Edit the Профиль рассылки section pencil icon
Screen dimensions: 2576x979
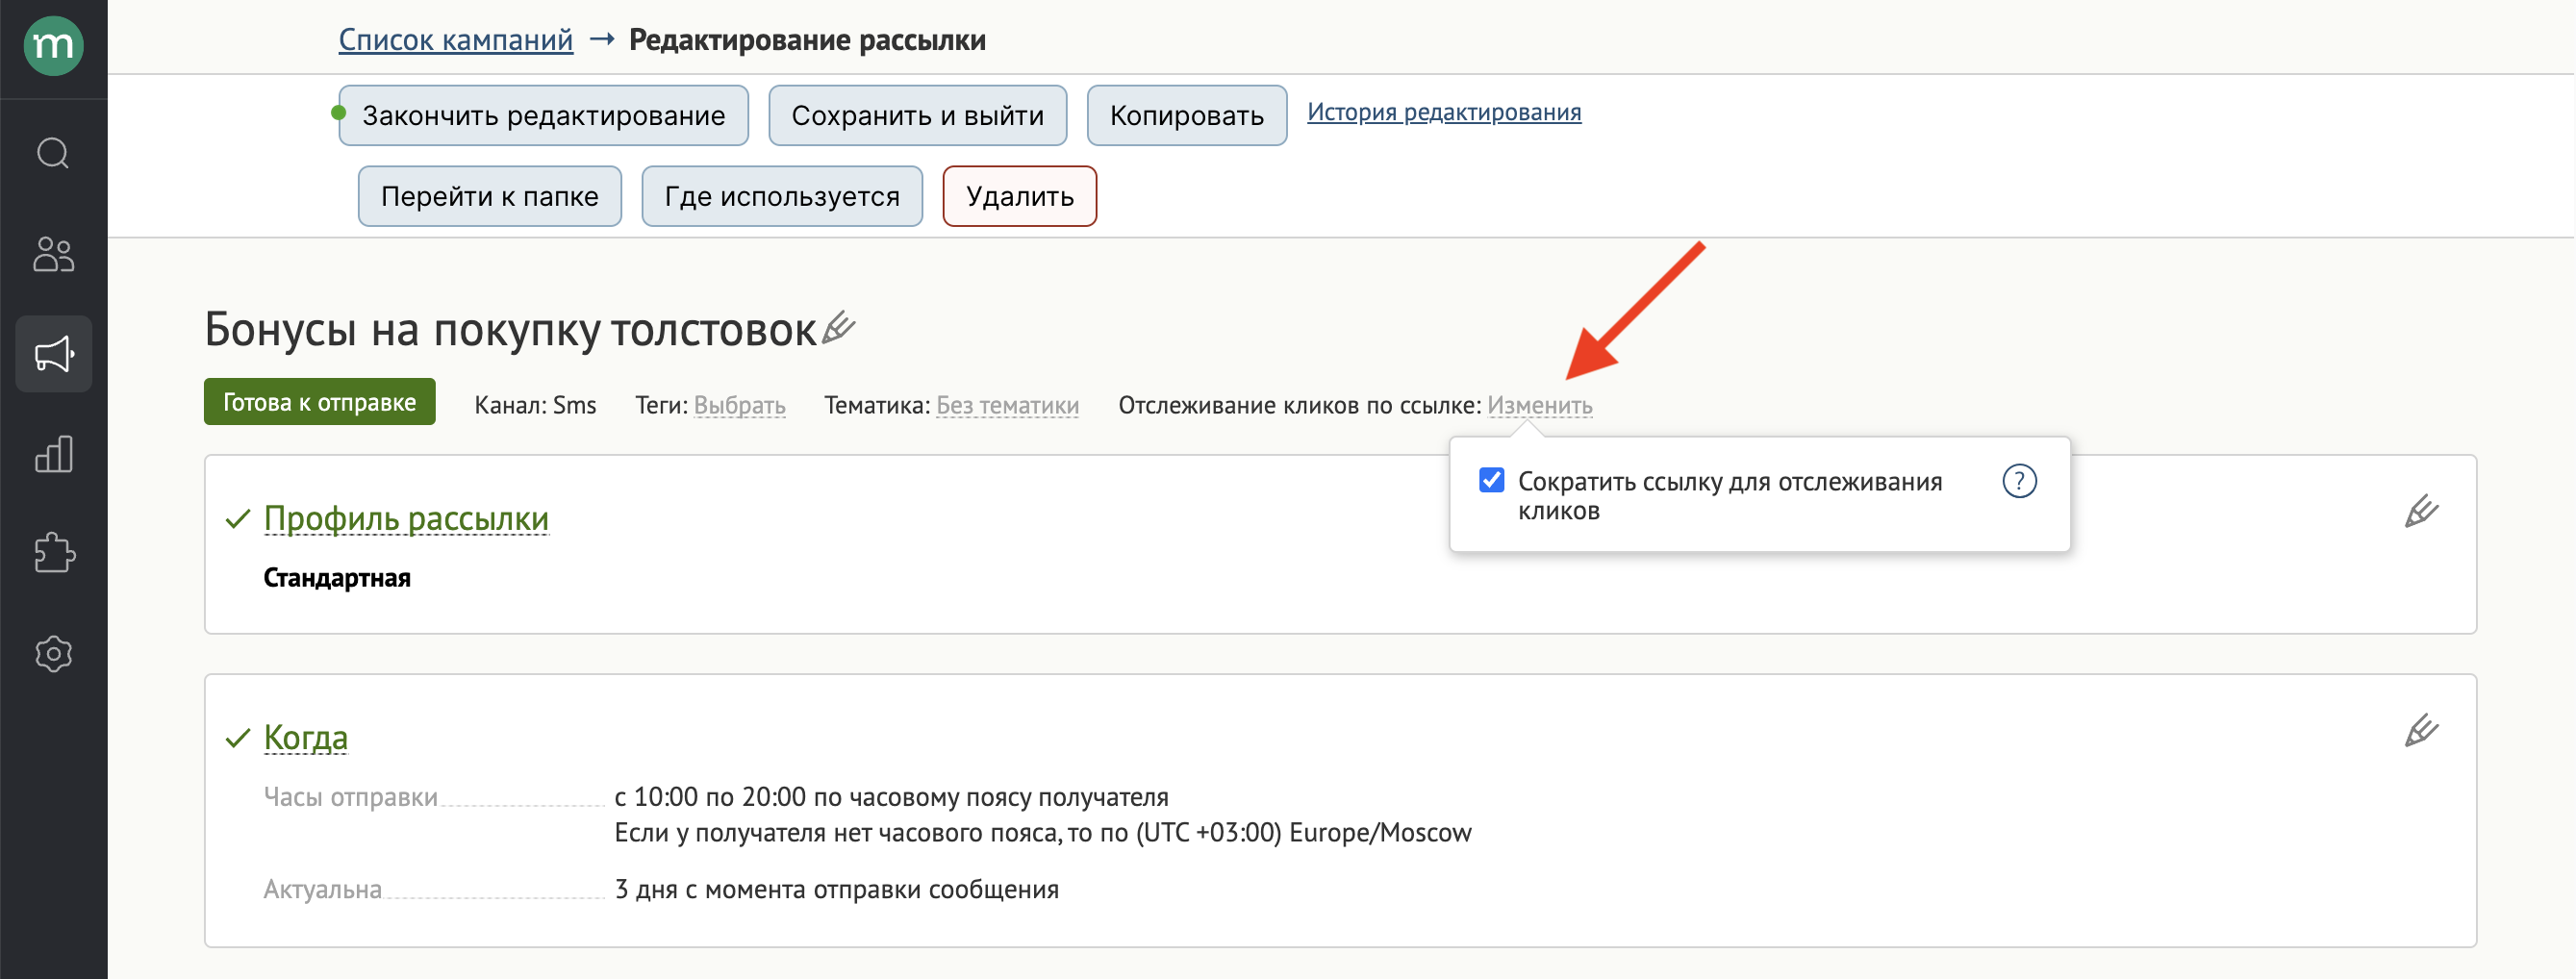(2421, 511)
